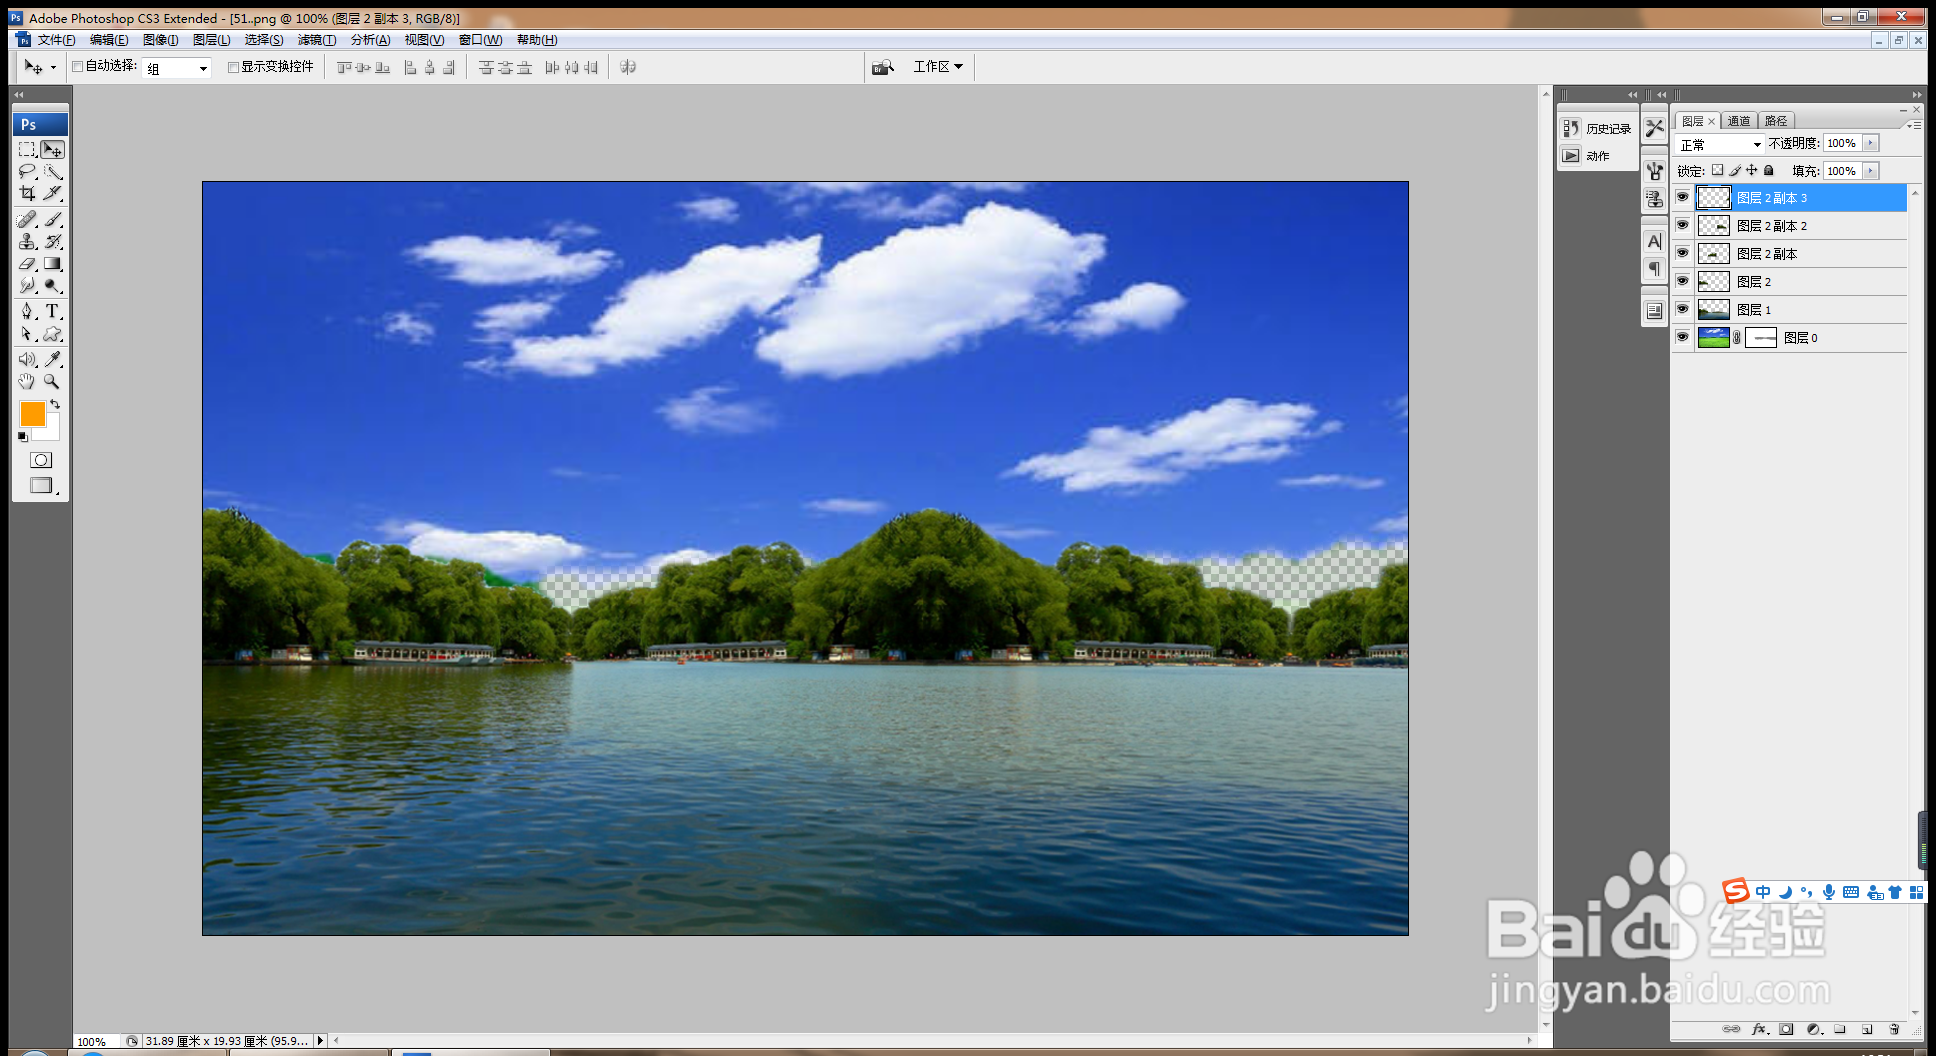Image resolution: width=1936 pixels, height=1056 pixels.
Task: Collapse the toolbox to single column
Action: [18, 95]
